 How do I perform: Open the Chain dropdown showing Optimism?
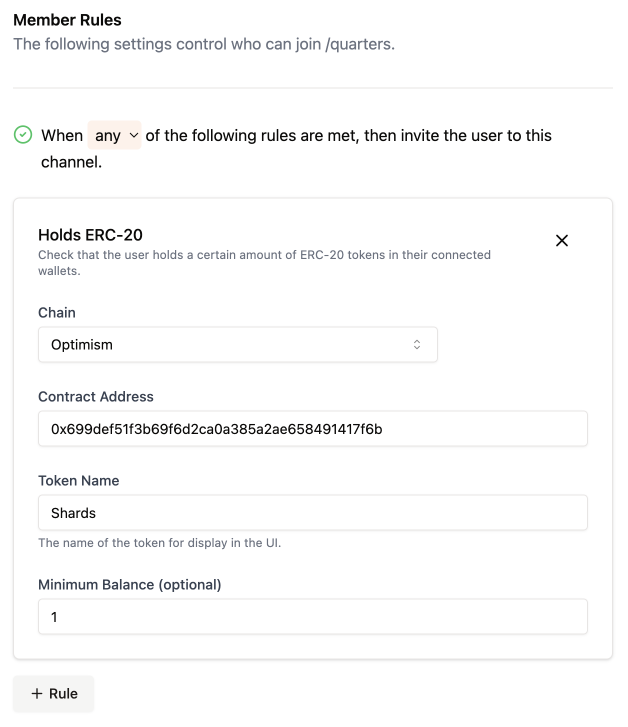[238, 345]
